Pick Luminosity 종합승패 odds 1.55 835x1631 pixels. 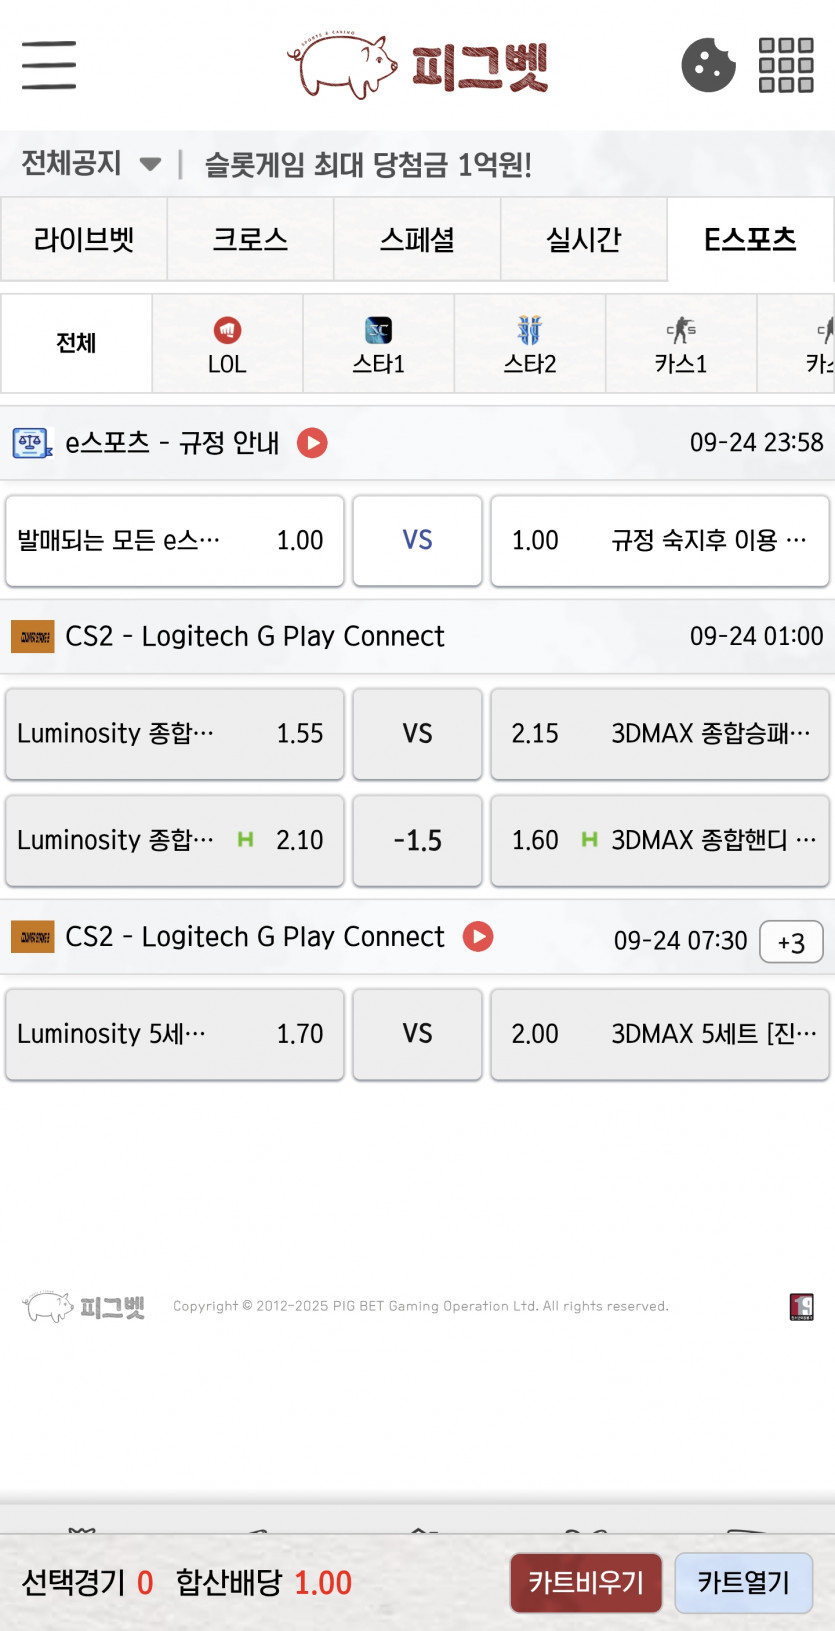[x=175, y=734]
